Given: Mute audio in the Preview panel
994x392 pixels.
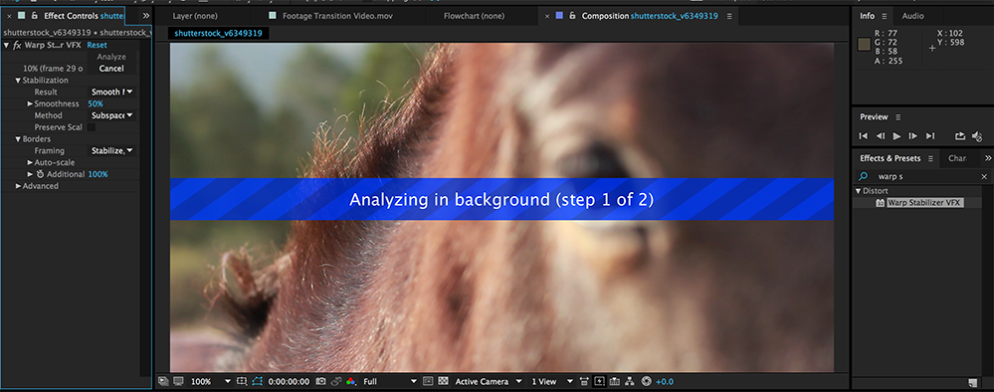Looking at the screenshot, I should click(x=977, y=136).
